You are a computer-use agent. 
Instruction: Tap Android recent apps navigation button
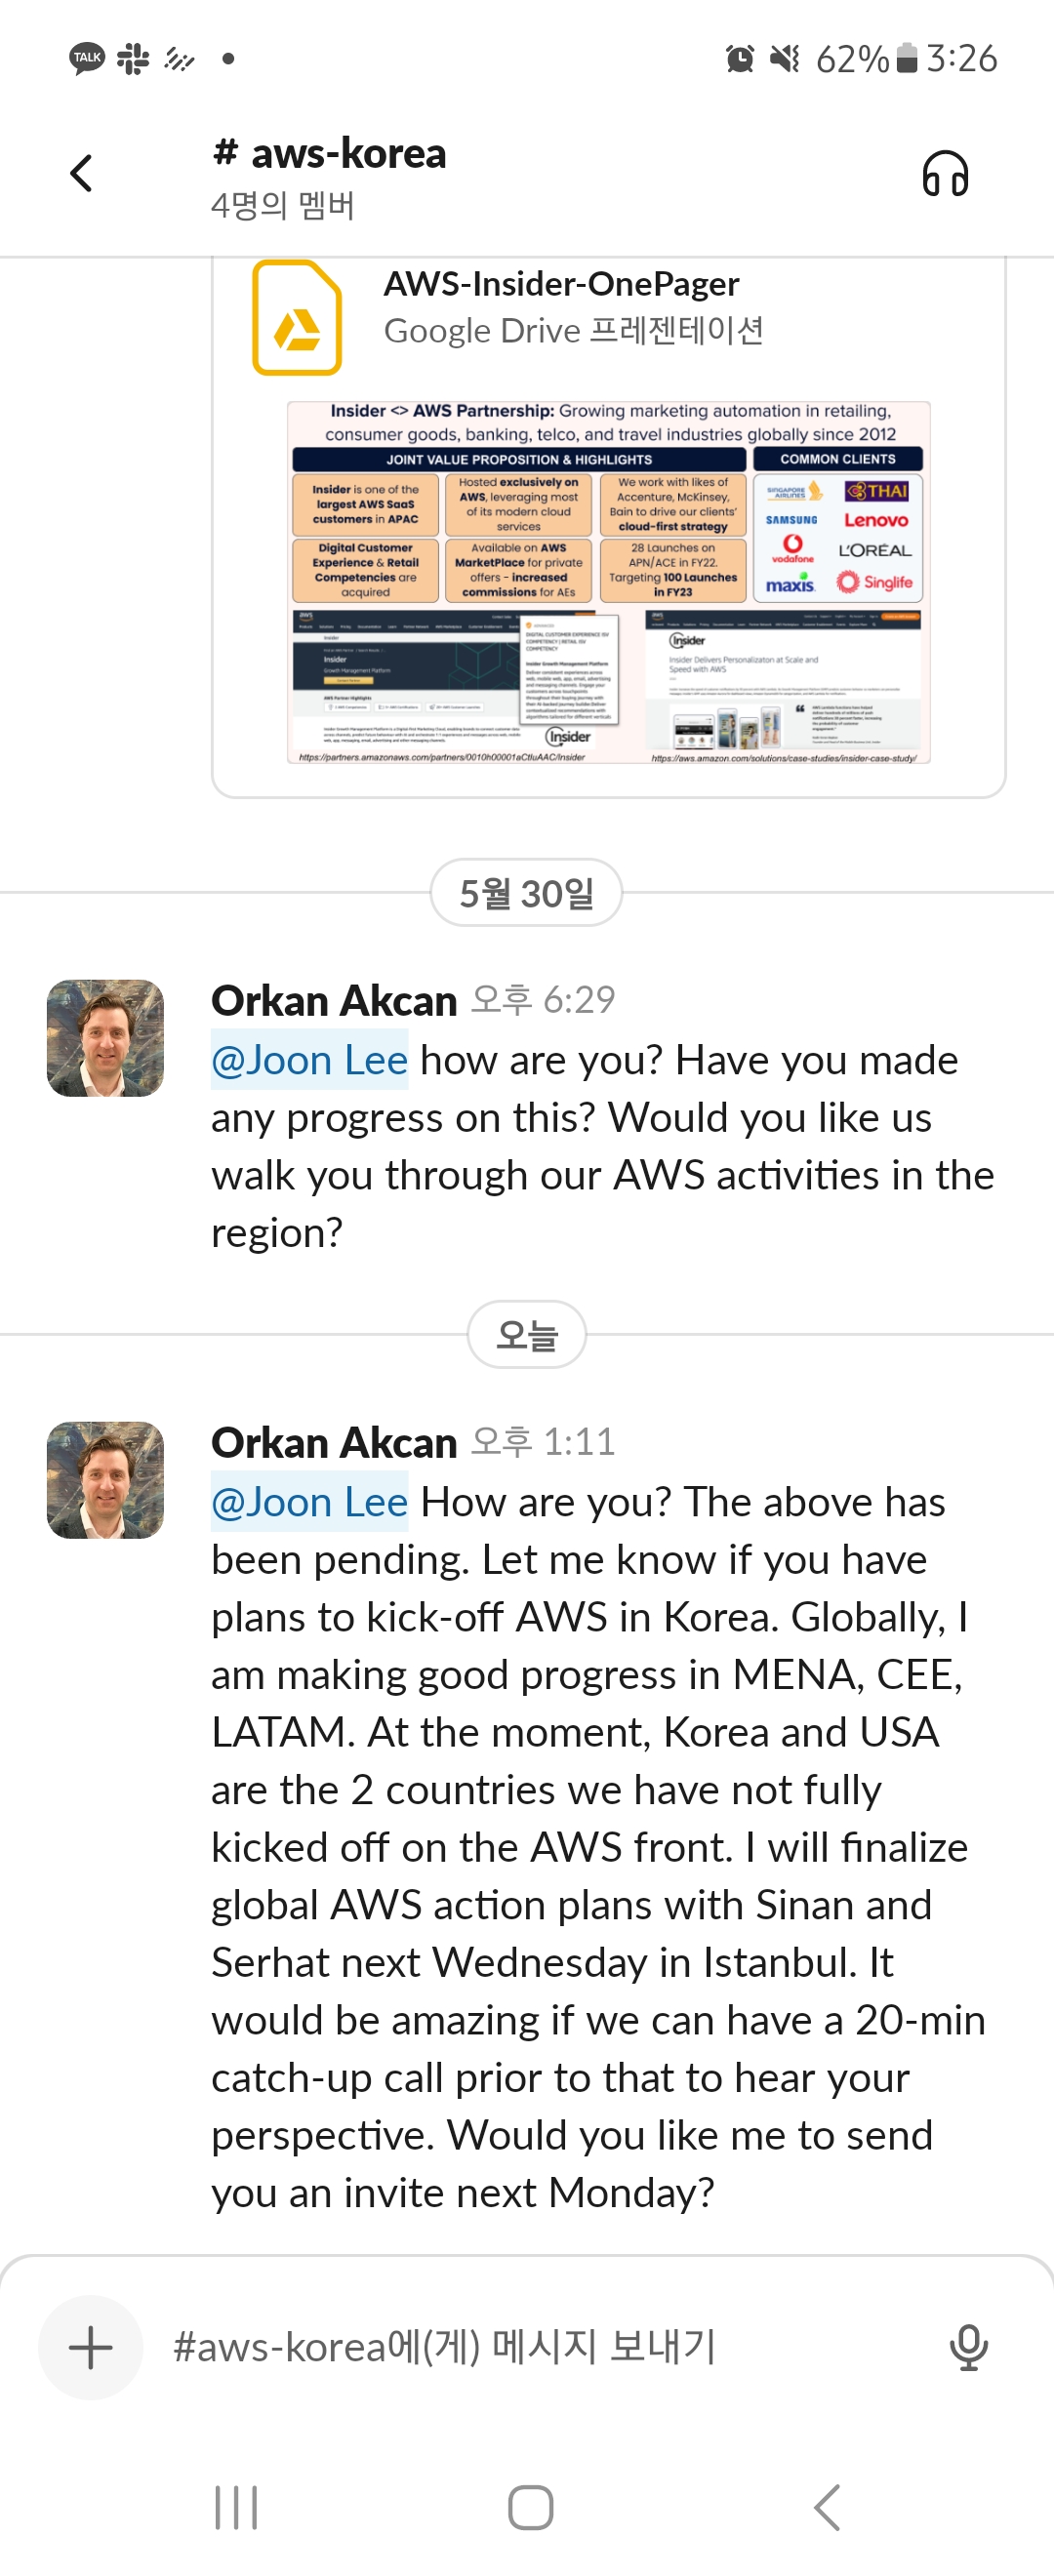coord(236,2506)
